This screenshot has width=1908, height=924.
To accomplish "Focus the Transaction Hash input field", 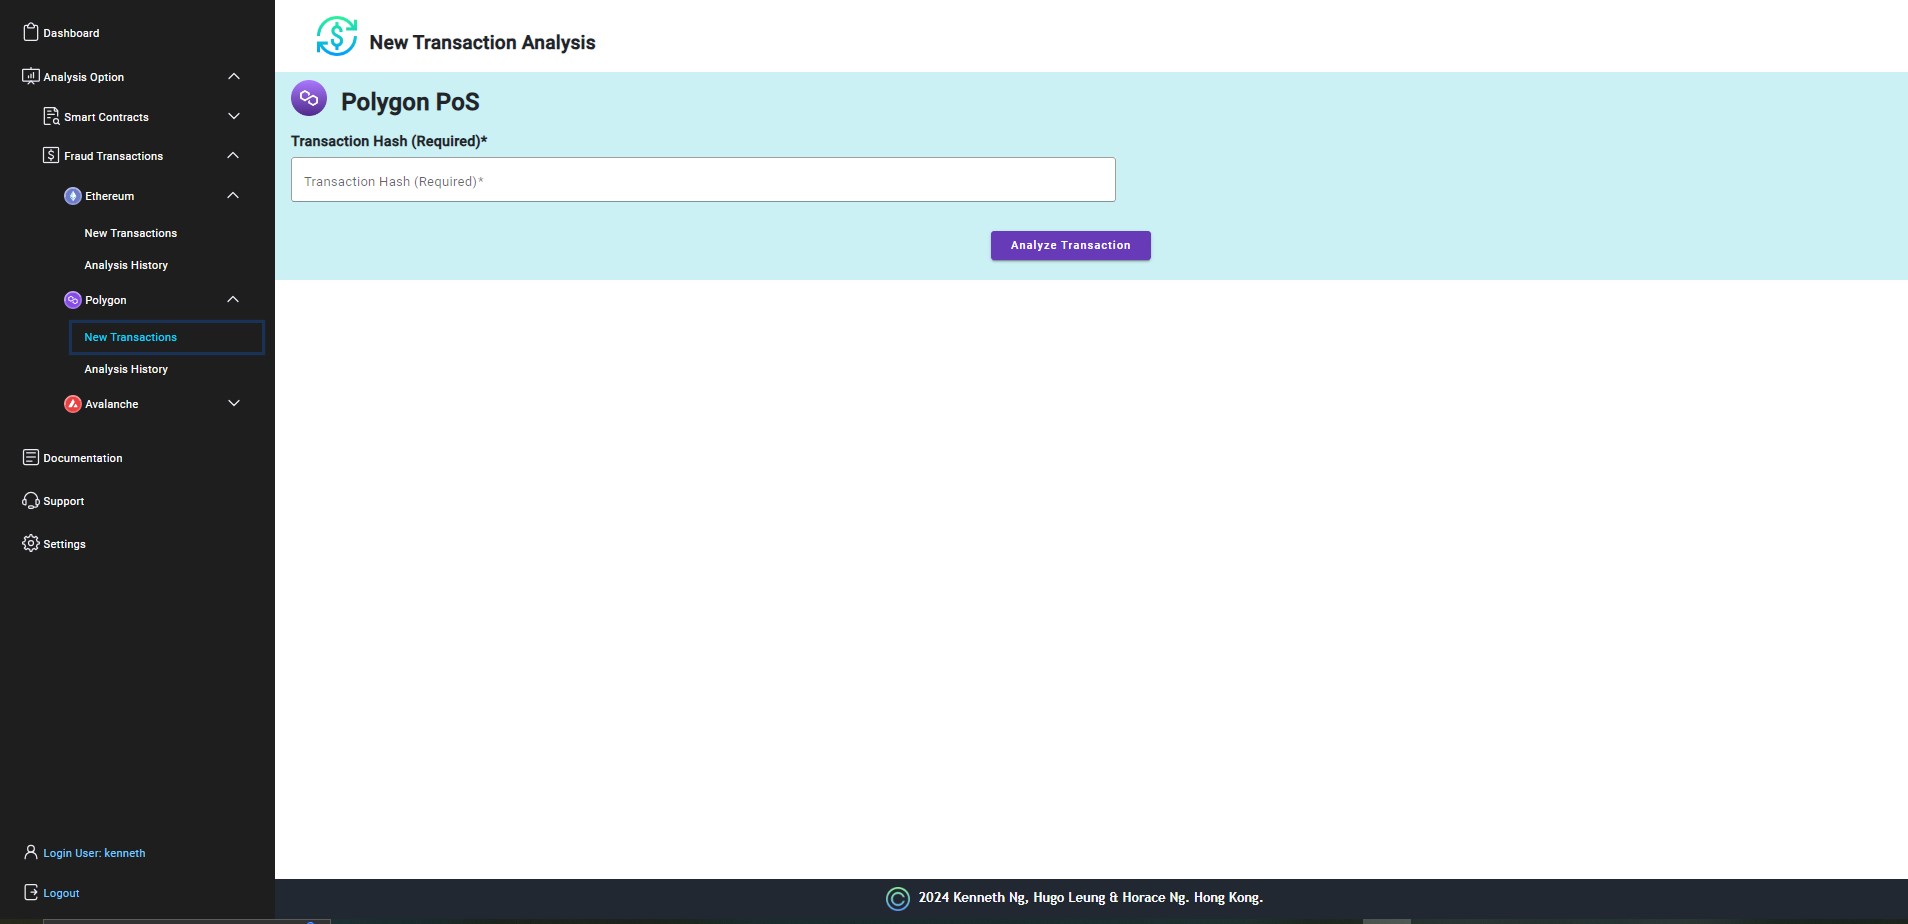I will click(x=703, y=180).
